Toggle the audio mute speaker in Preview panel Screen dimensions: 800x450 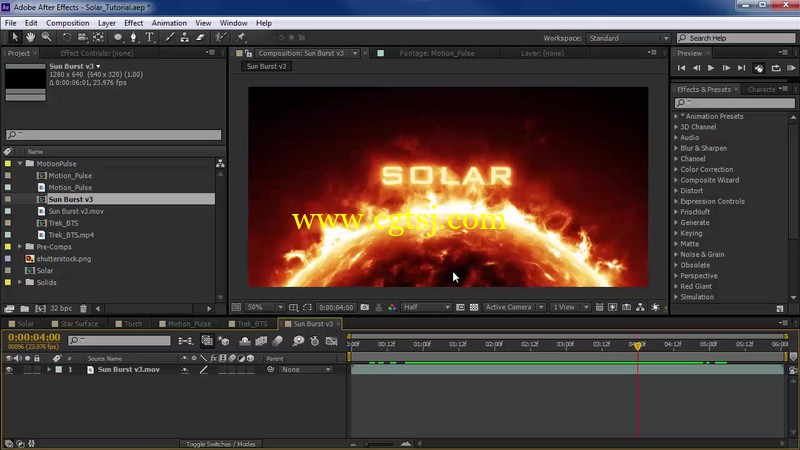coord(759,68)
